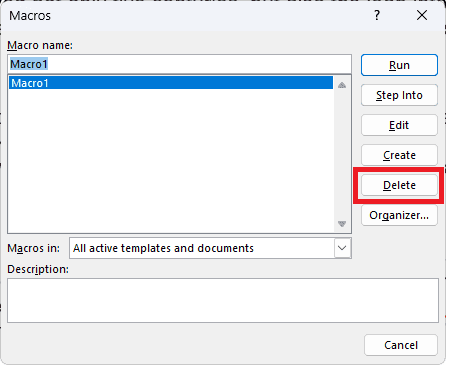This screenshot has height=365, width=449.
Task: Click the scroll down arrow in macro list
Action: (x=342, y=224)
